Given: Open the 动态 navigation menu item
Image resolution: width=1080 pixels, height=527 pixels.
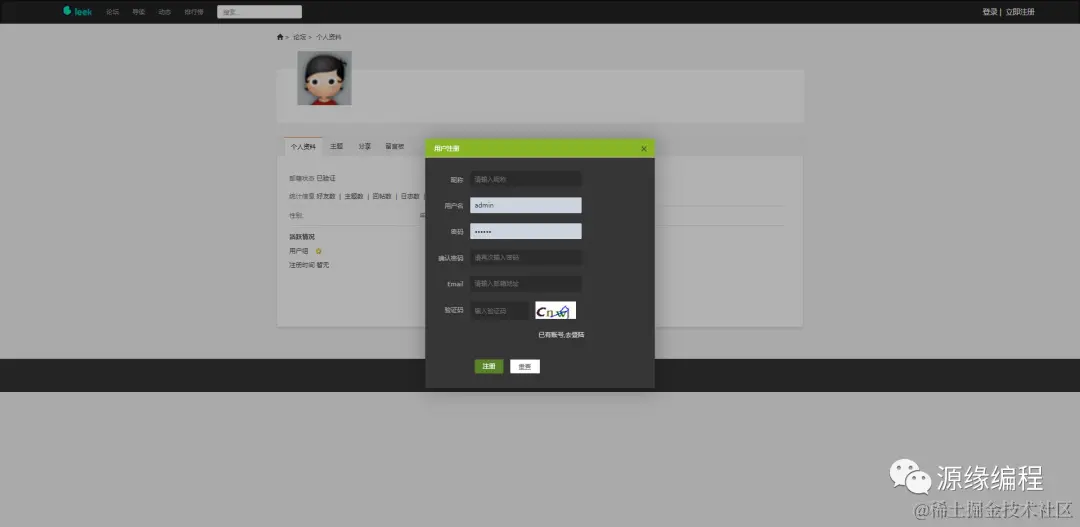Looking at the screenshot, I should [x=165, y=12].
